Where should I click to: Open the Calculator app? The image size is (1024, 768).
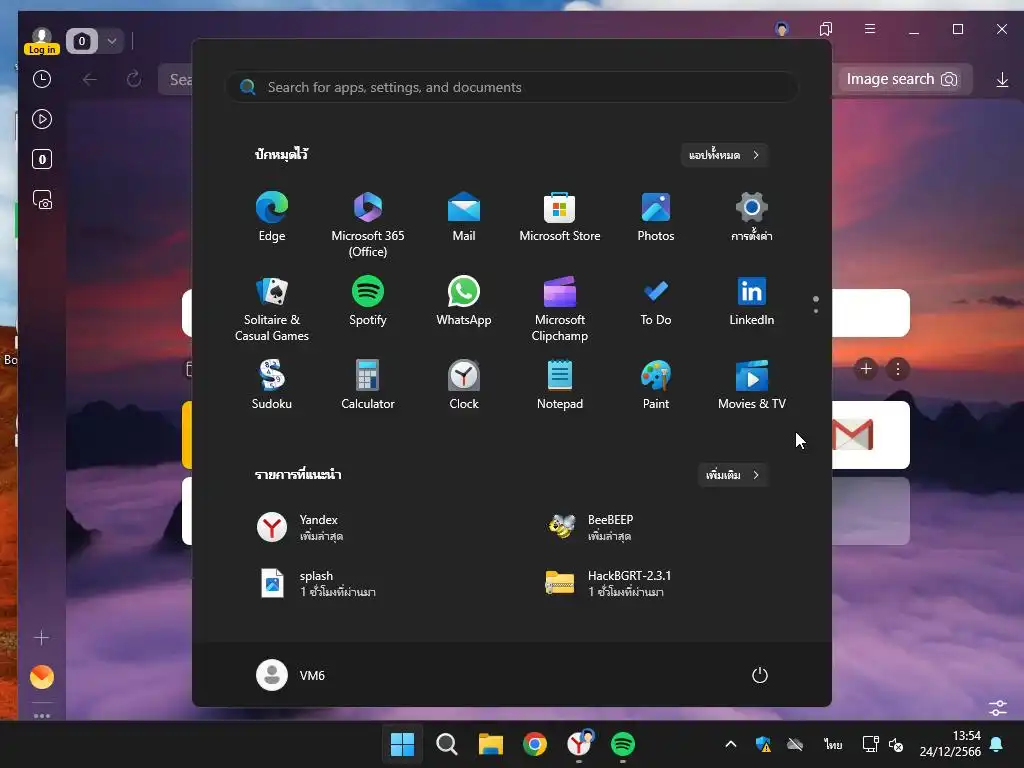[x=368, y=385]
